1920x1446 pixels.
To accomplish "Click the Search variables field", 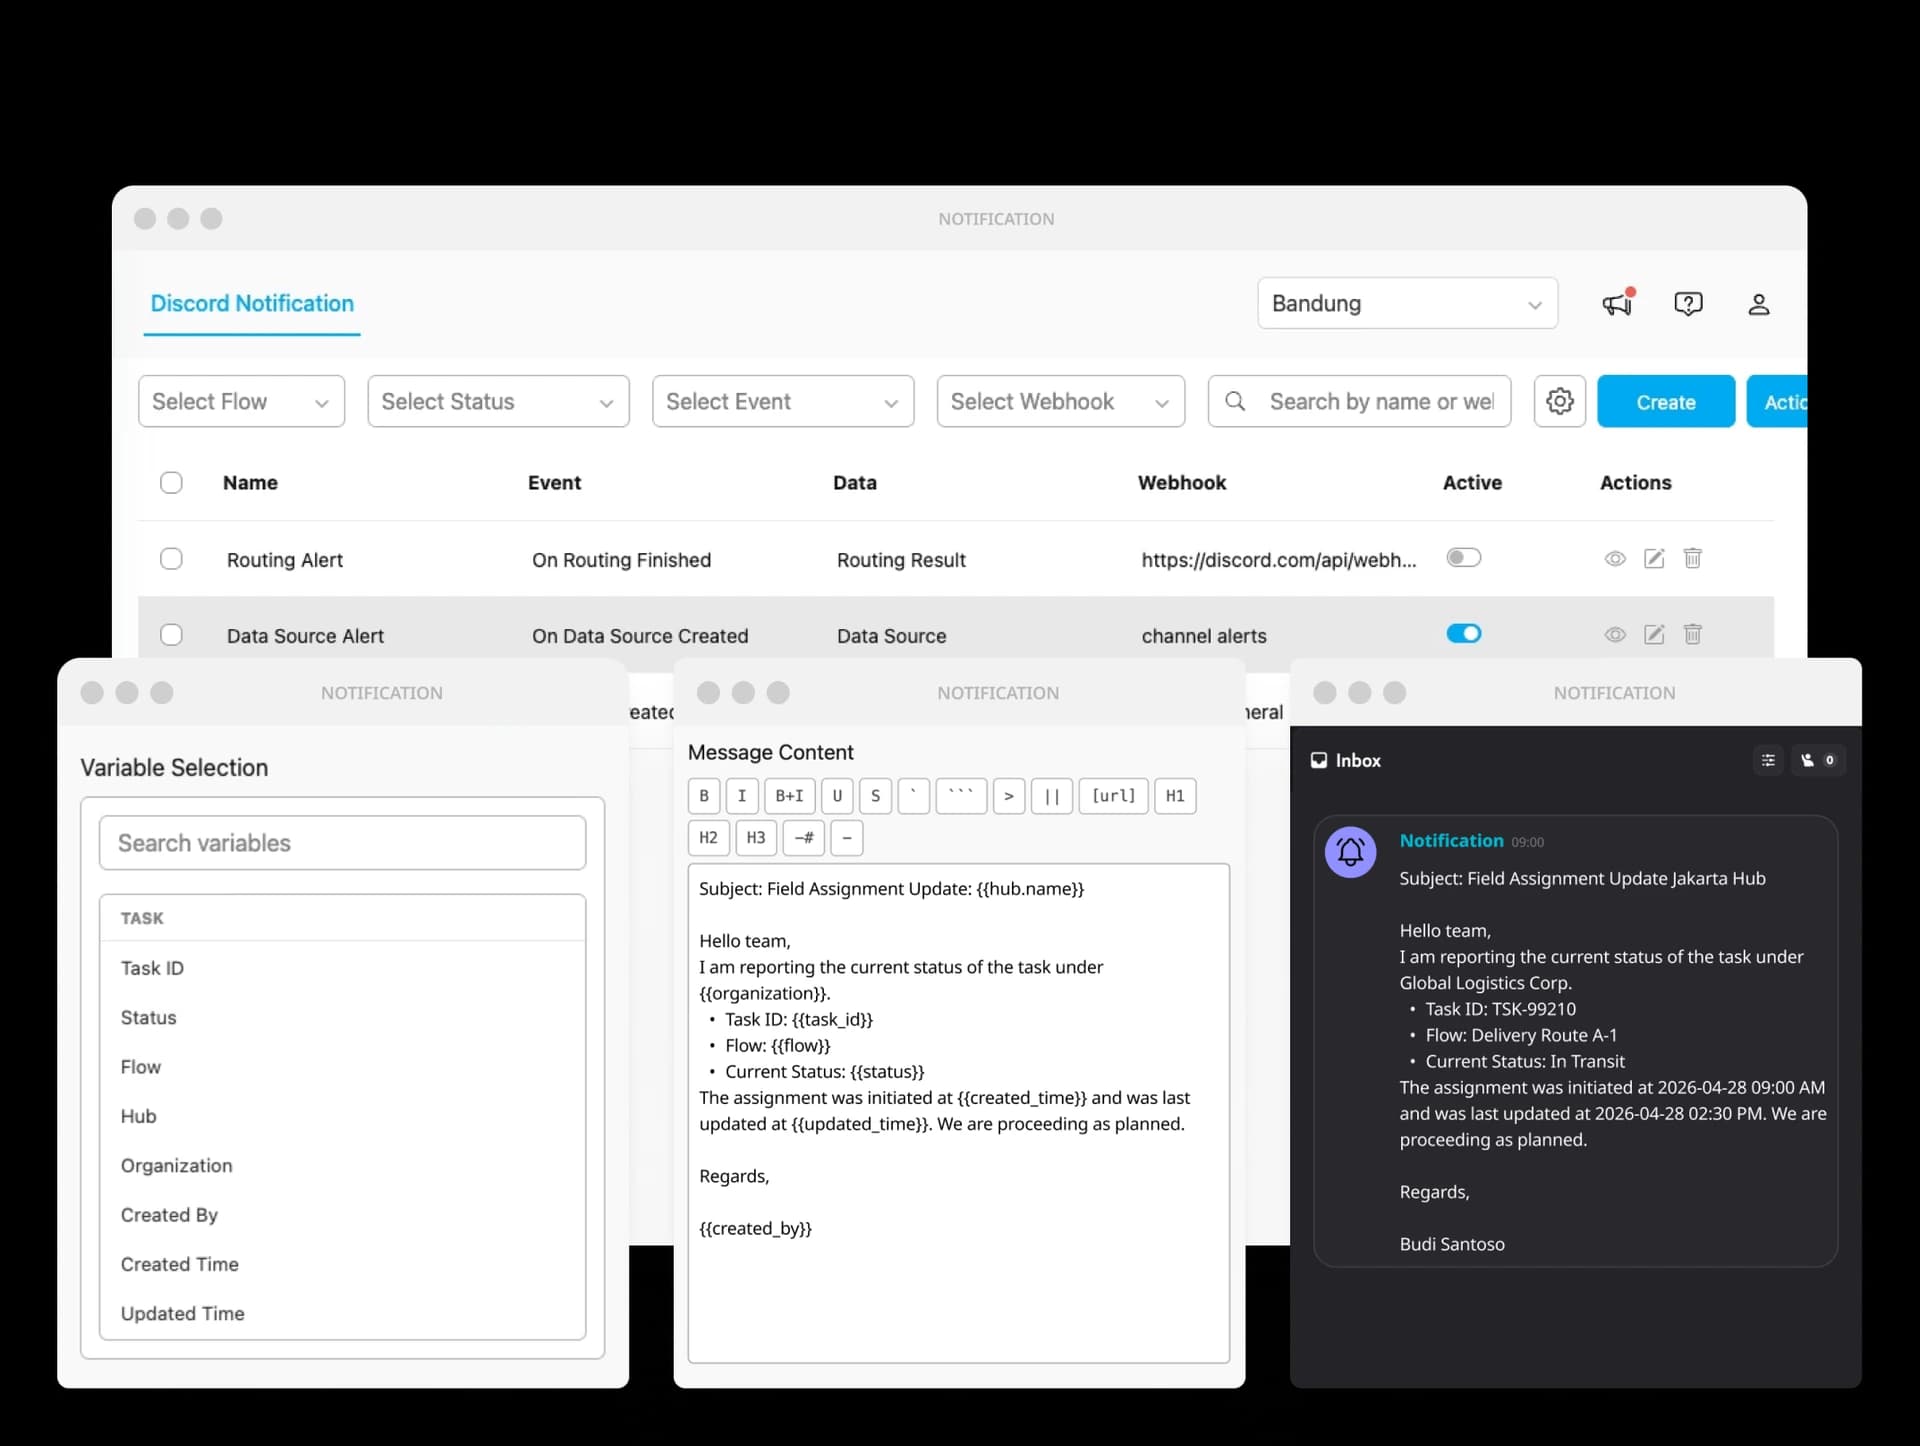I will point(342,842).
